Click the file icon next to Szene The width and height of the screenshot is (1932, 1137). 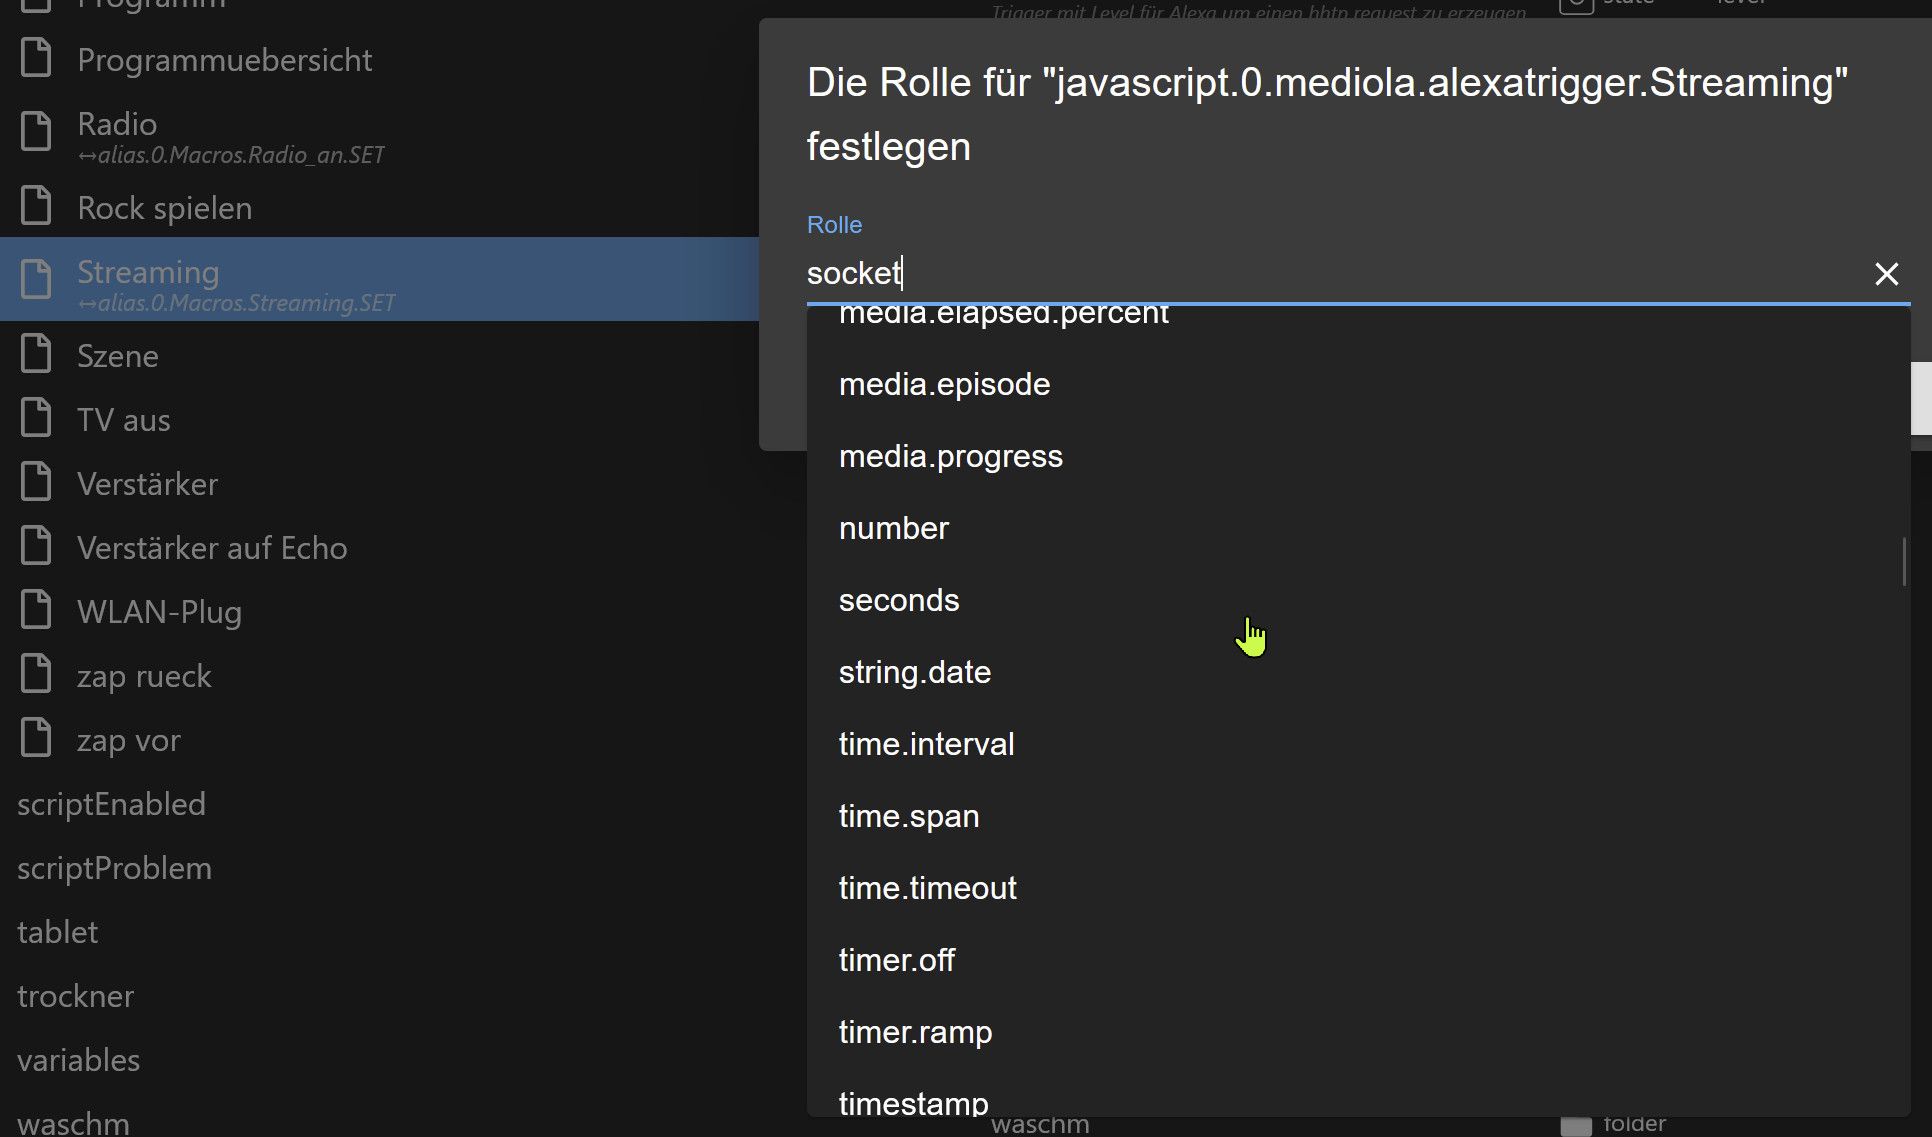(x=36, y=355)
